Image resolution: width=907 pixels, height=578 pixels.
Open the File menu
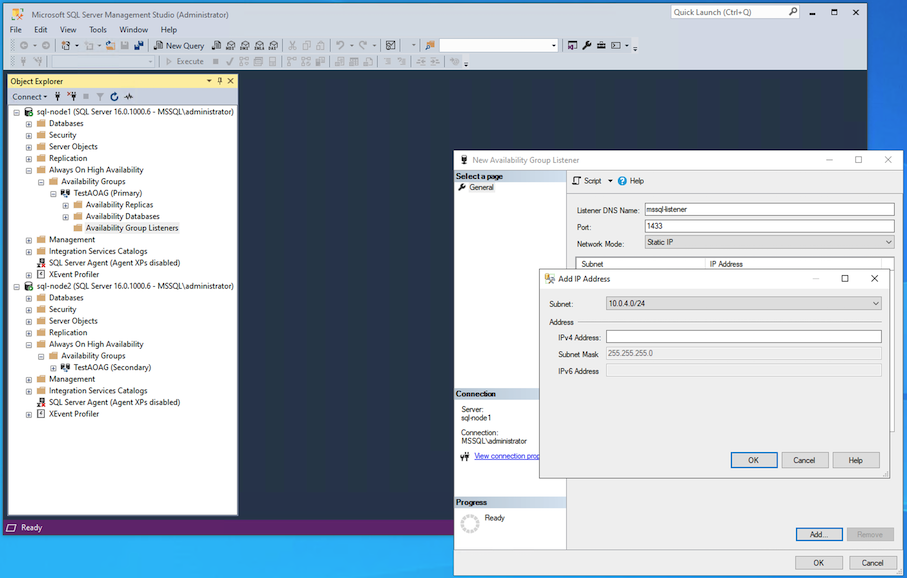pos(16,30)
